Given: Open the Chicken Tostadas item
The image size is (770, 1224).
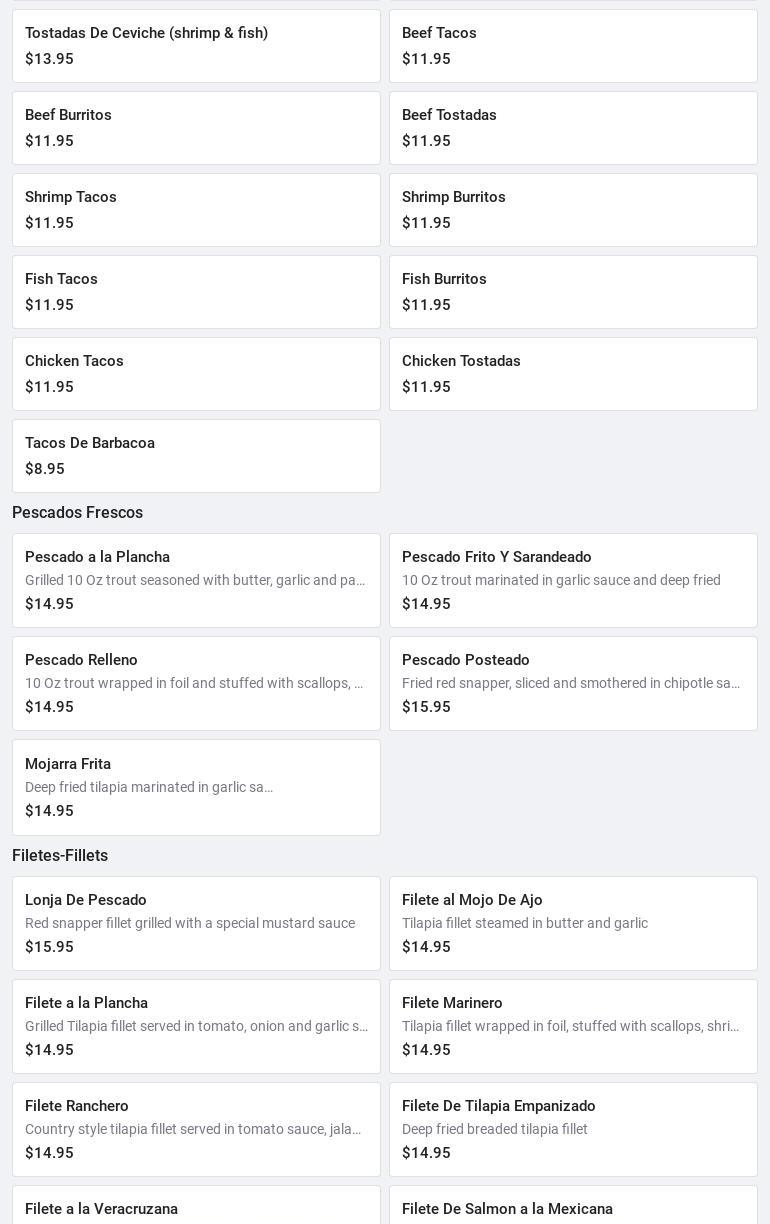Looking at the screenshot, I should [x=573, y=374].
